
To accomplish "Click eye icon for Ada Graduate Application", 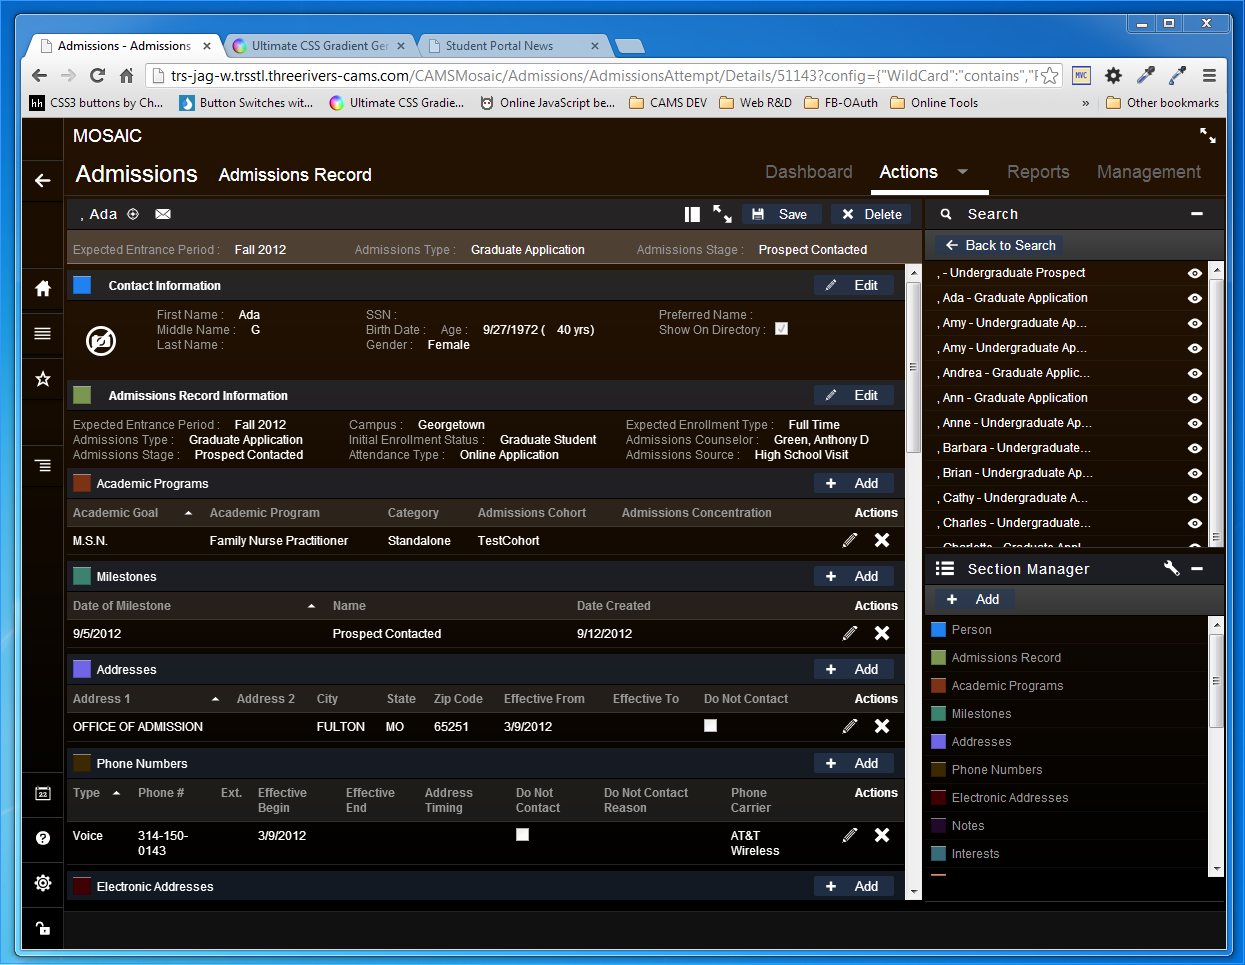I will pos(1194,298).
